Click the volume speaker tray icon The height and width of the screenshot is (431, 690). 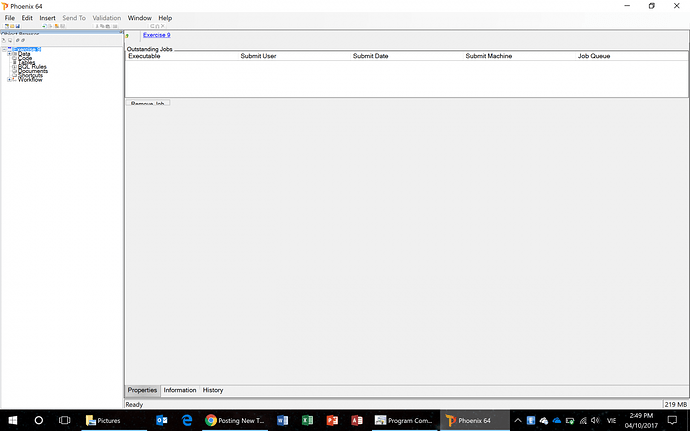595,420
